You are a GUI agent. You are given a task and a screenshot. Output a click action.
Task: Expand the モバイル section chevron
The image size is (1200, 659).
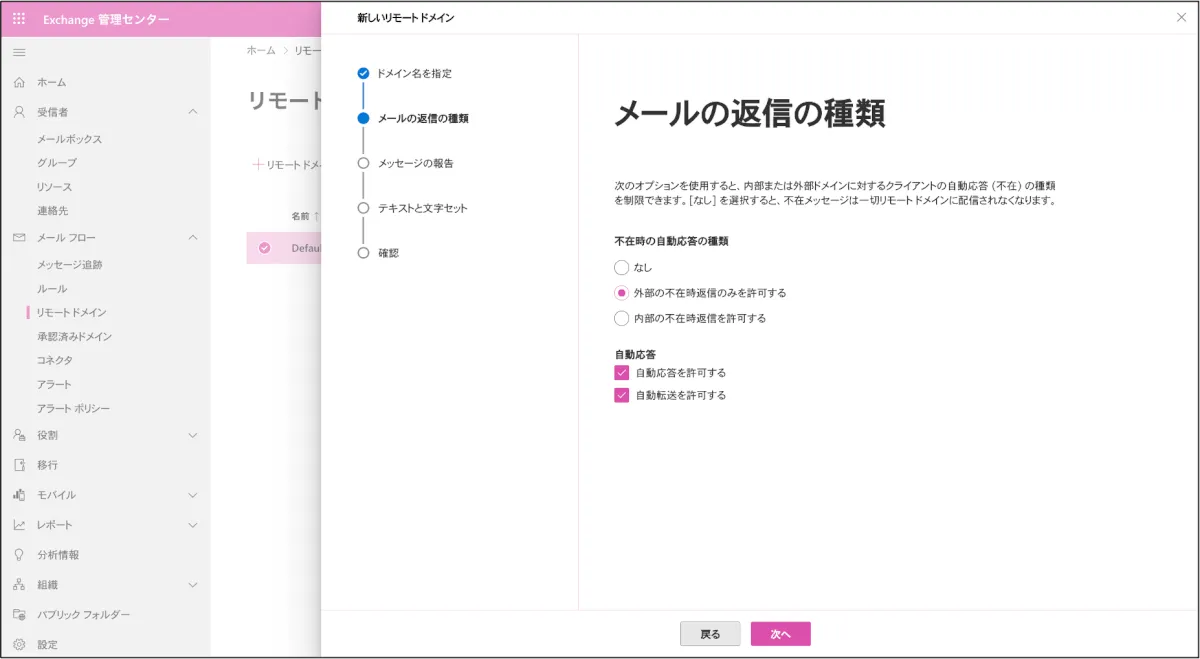[x=193, y=495]
